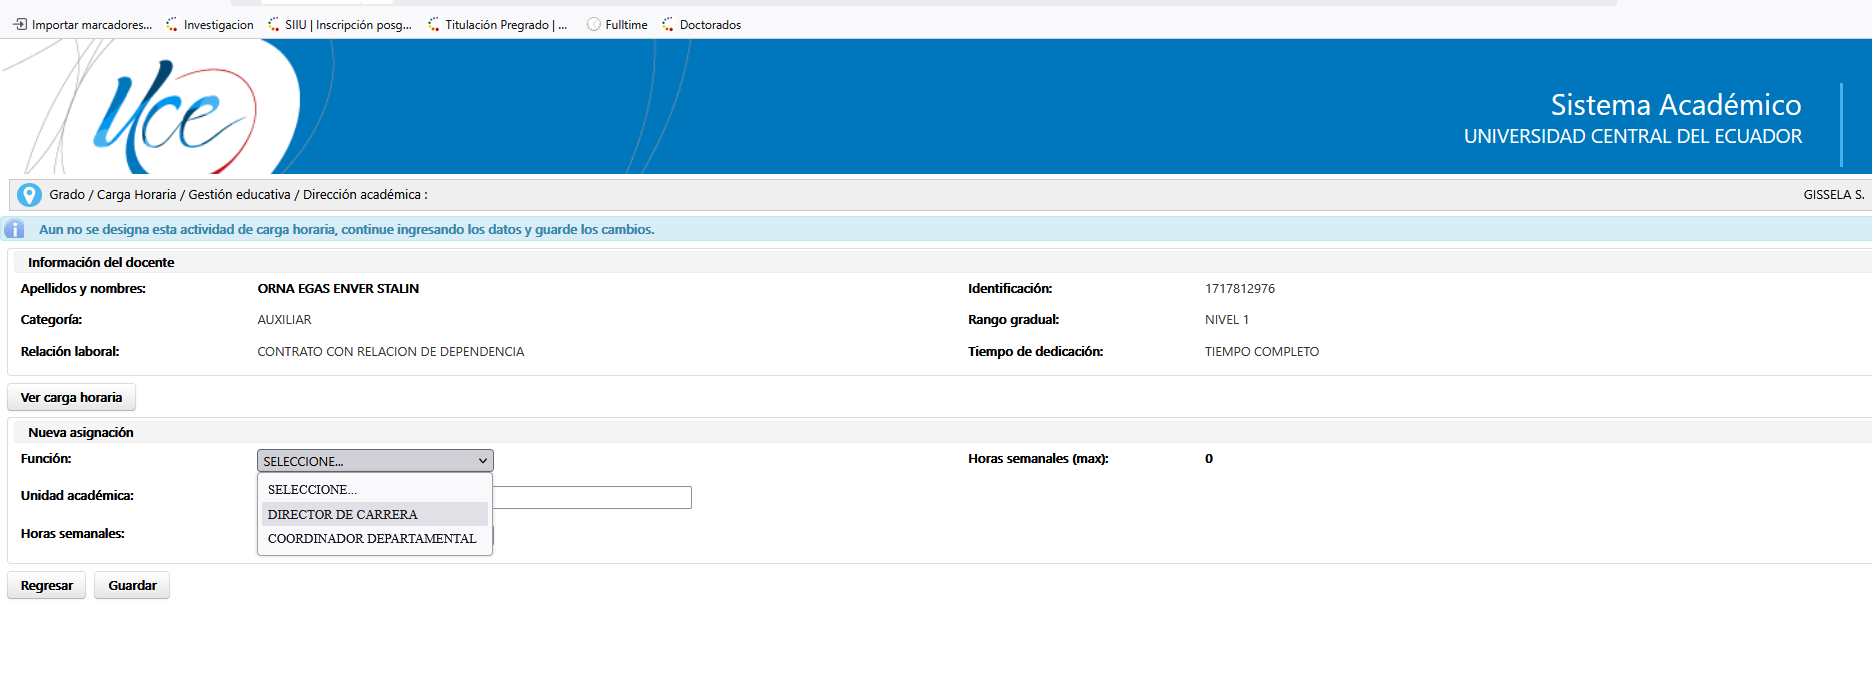Open the Investigacion bookmark
The width and height of the screenshot is (1872, 696).
click(x=210, y=25)
